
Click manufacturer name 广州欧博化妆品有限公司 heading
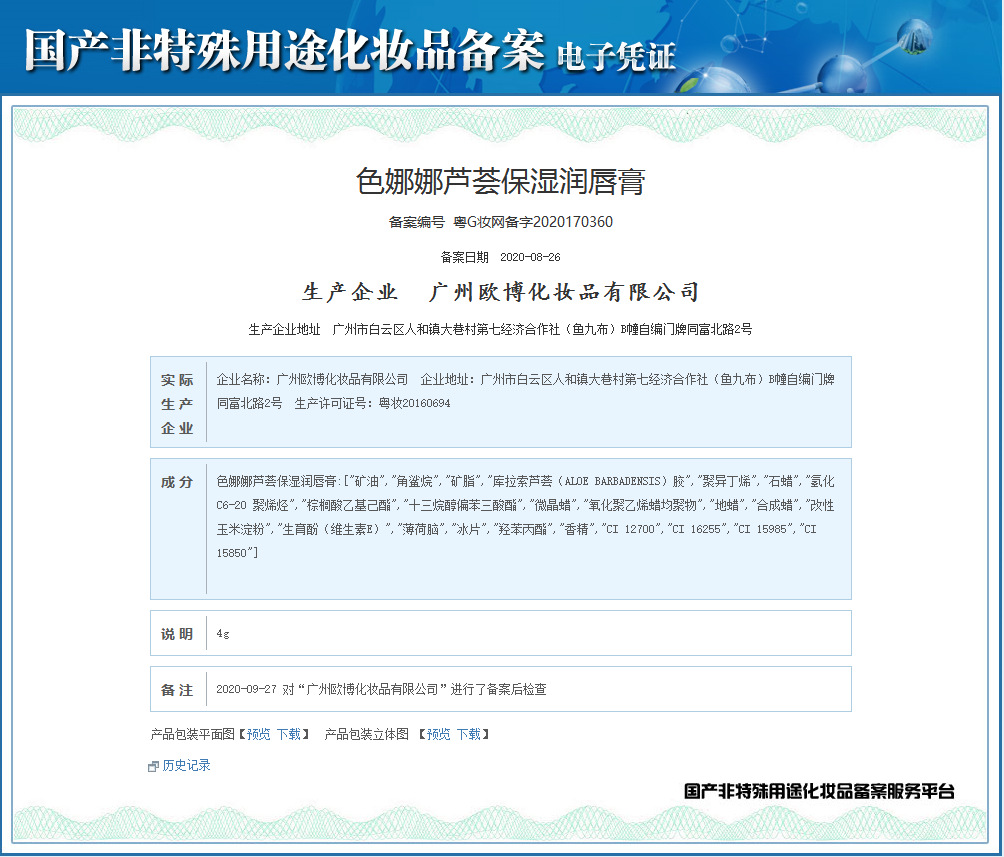(x=563, y=292)
